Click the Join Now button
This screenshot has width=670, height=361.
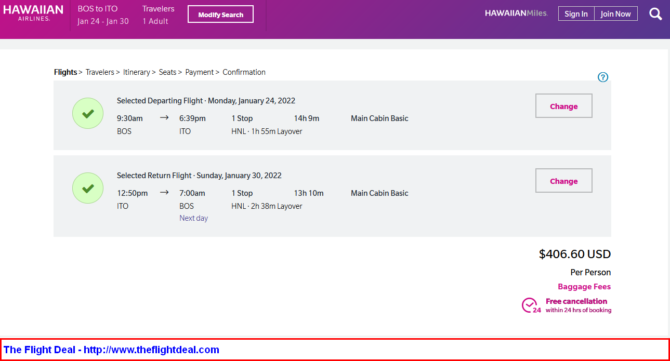coord(616,14)
